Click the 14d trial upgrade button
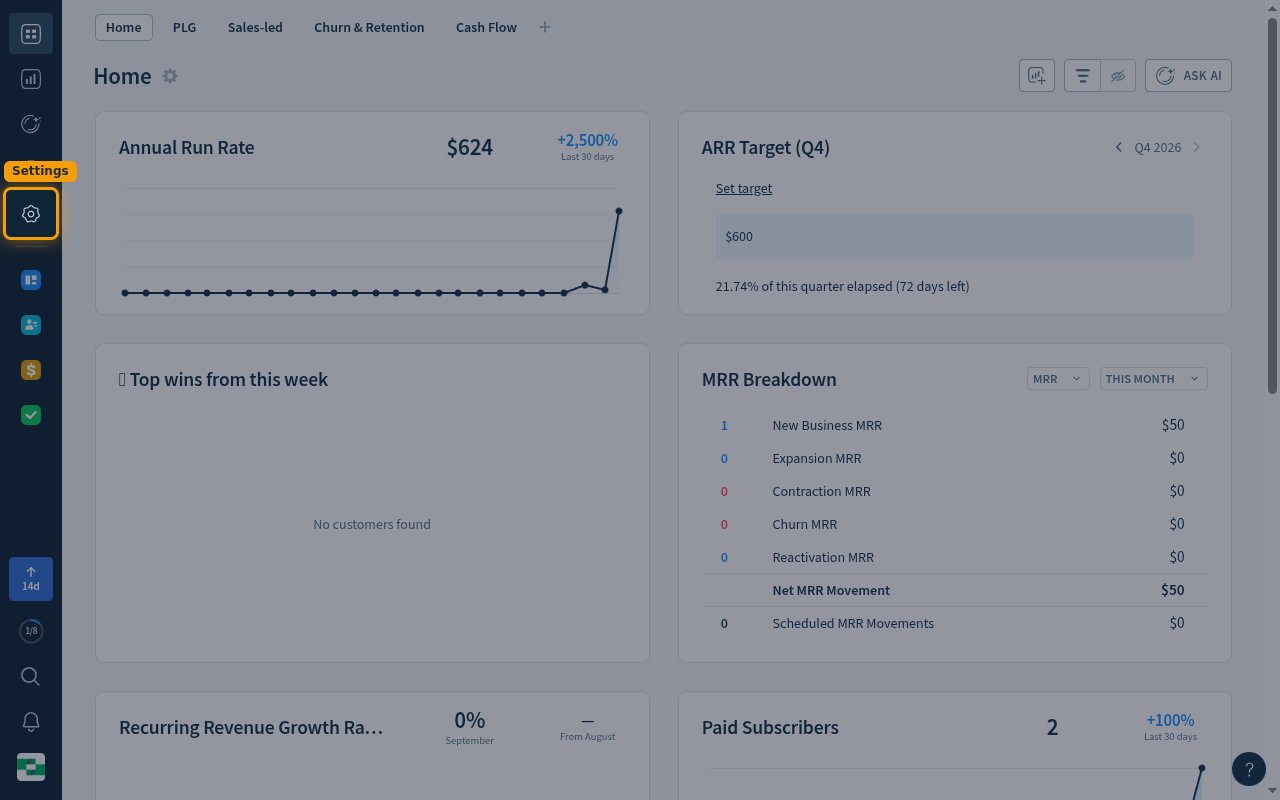 click(x=31, y=579)
